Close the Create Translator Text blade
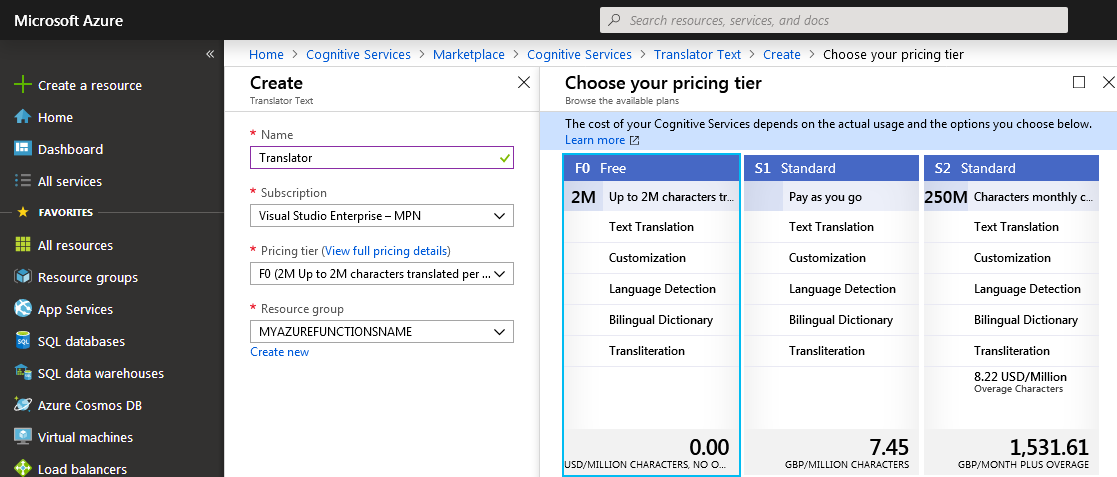1117x477 pixels. pyautogui.click(x=524, y=83)
